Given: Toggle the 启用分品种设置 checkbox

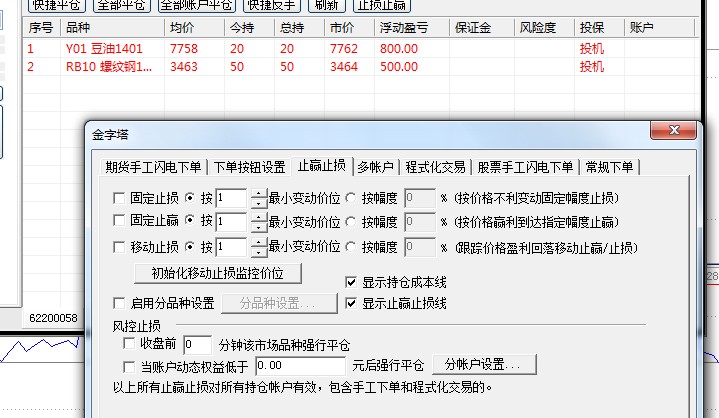Looking at the screenshot, I should (x=120, y=303).
